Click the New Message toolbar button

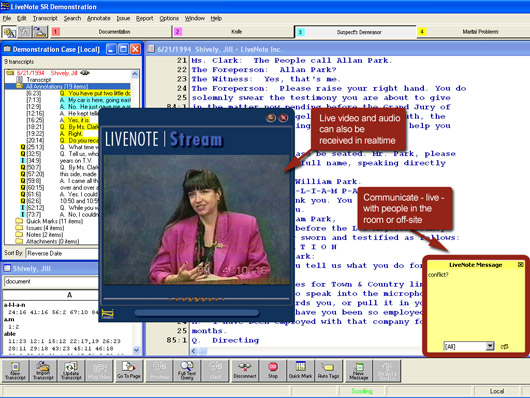(359, 371)
